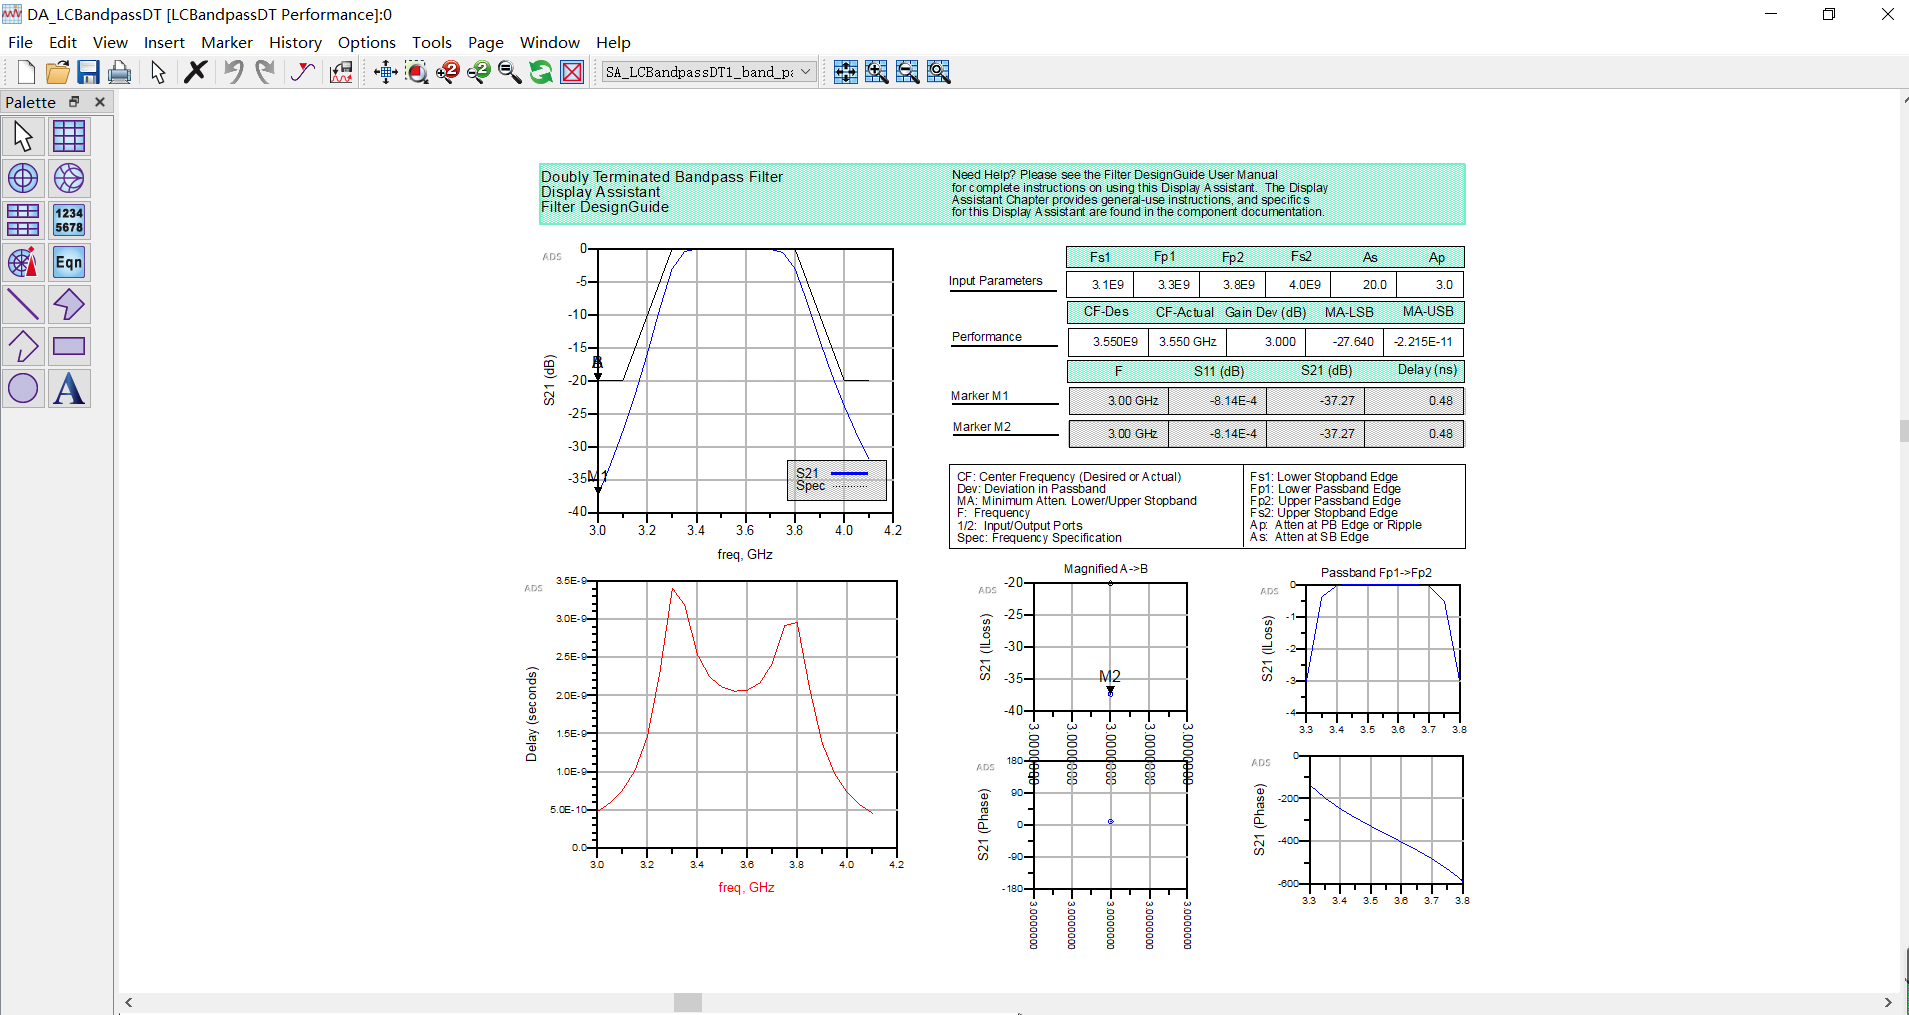Image resolution: width=1909 pixels, height=1015 pixels.
Task: Zoom in on plot axes
Action: [877, 72]
